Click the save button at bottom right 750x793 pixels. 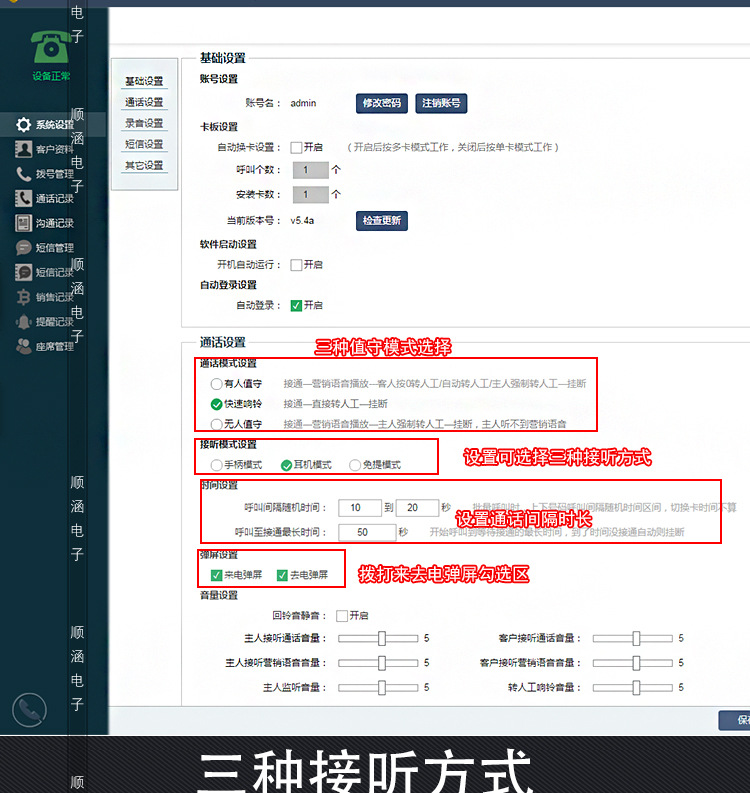[x=736, y=720]
